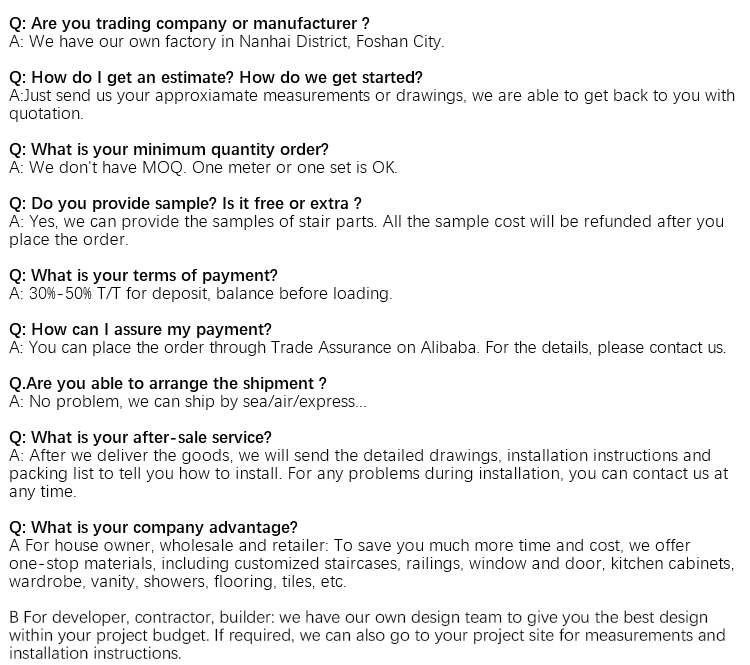Screen dimensions: 750x665
Task: Click the 'How do I get an estimate' question
Action: pos(216,78)
